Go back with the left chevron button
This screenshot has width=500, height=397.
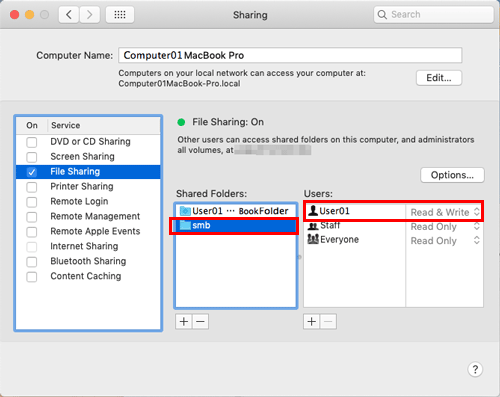pyautogui.click(x=69, y=15)
